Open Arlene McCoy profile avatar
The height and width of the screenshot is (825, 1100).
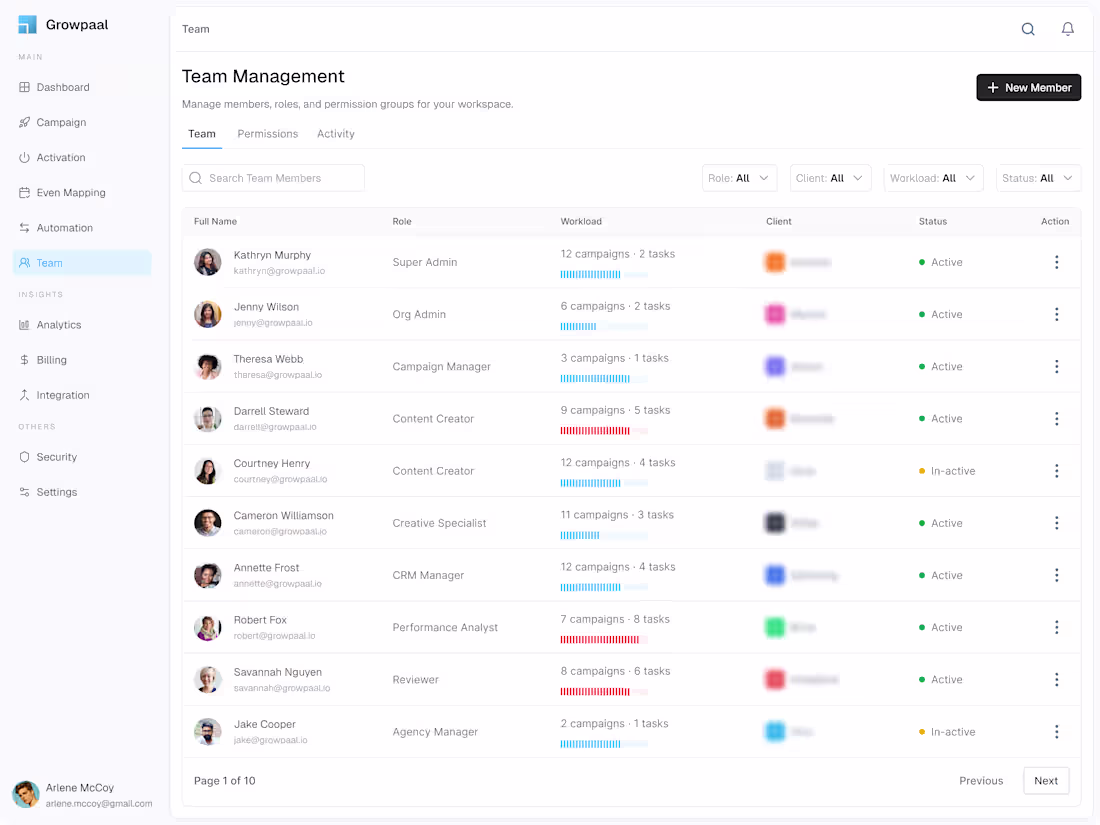click(26, 795)
